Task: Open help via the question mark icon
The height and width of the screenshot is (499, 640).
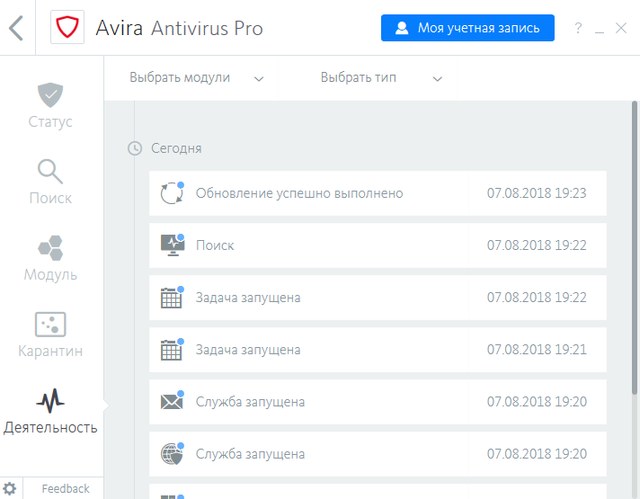Action: (578, 28)
